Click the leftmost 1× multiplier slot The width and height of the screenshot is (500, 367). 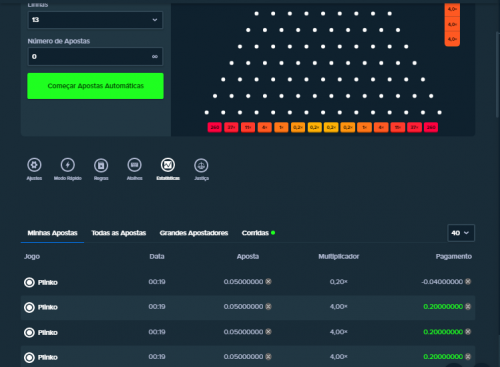[281, 127]
